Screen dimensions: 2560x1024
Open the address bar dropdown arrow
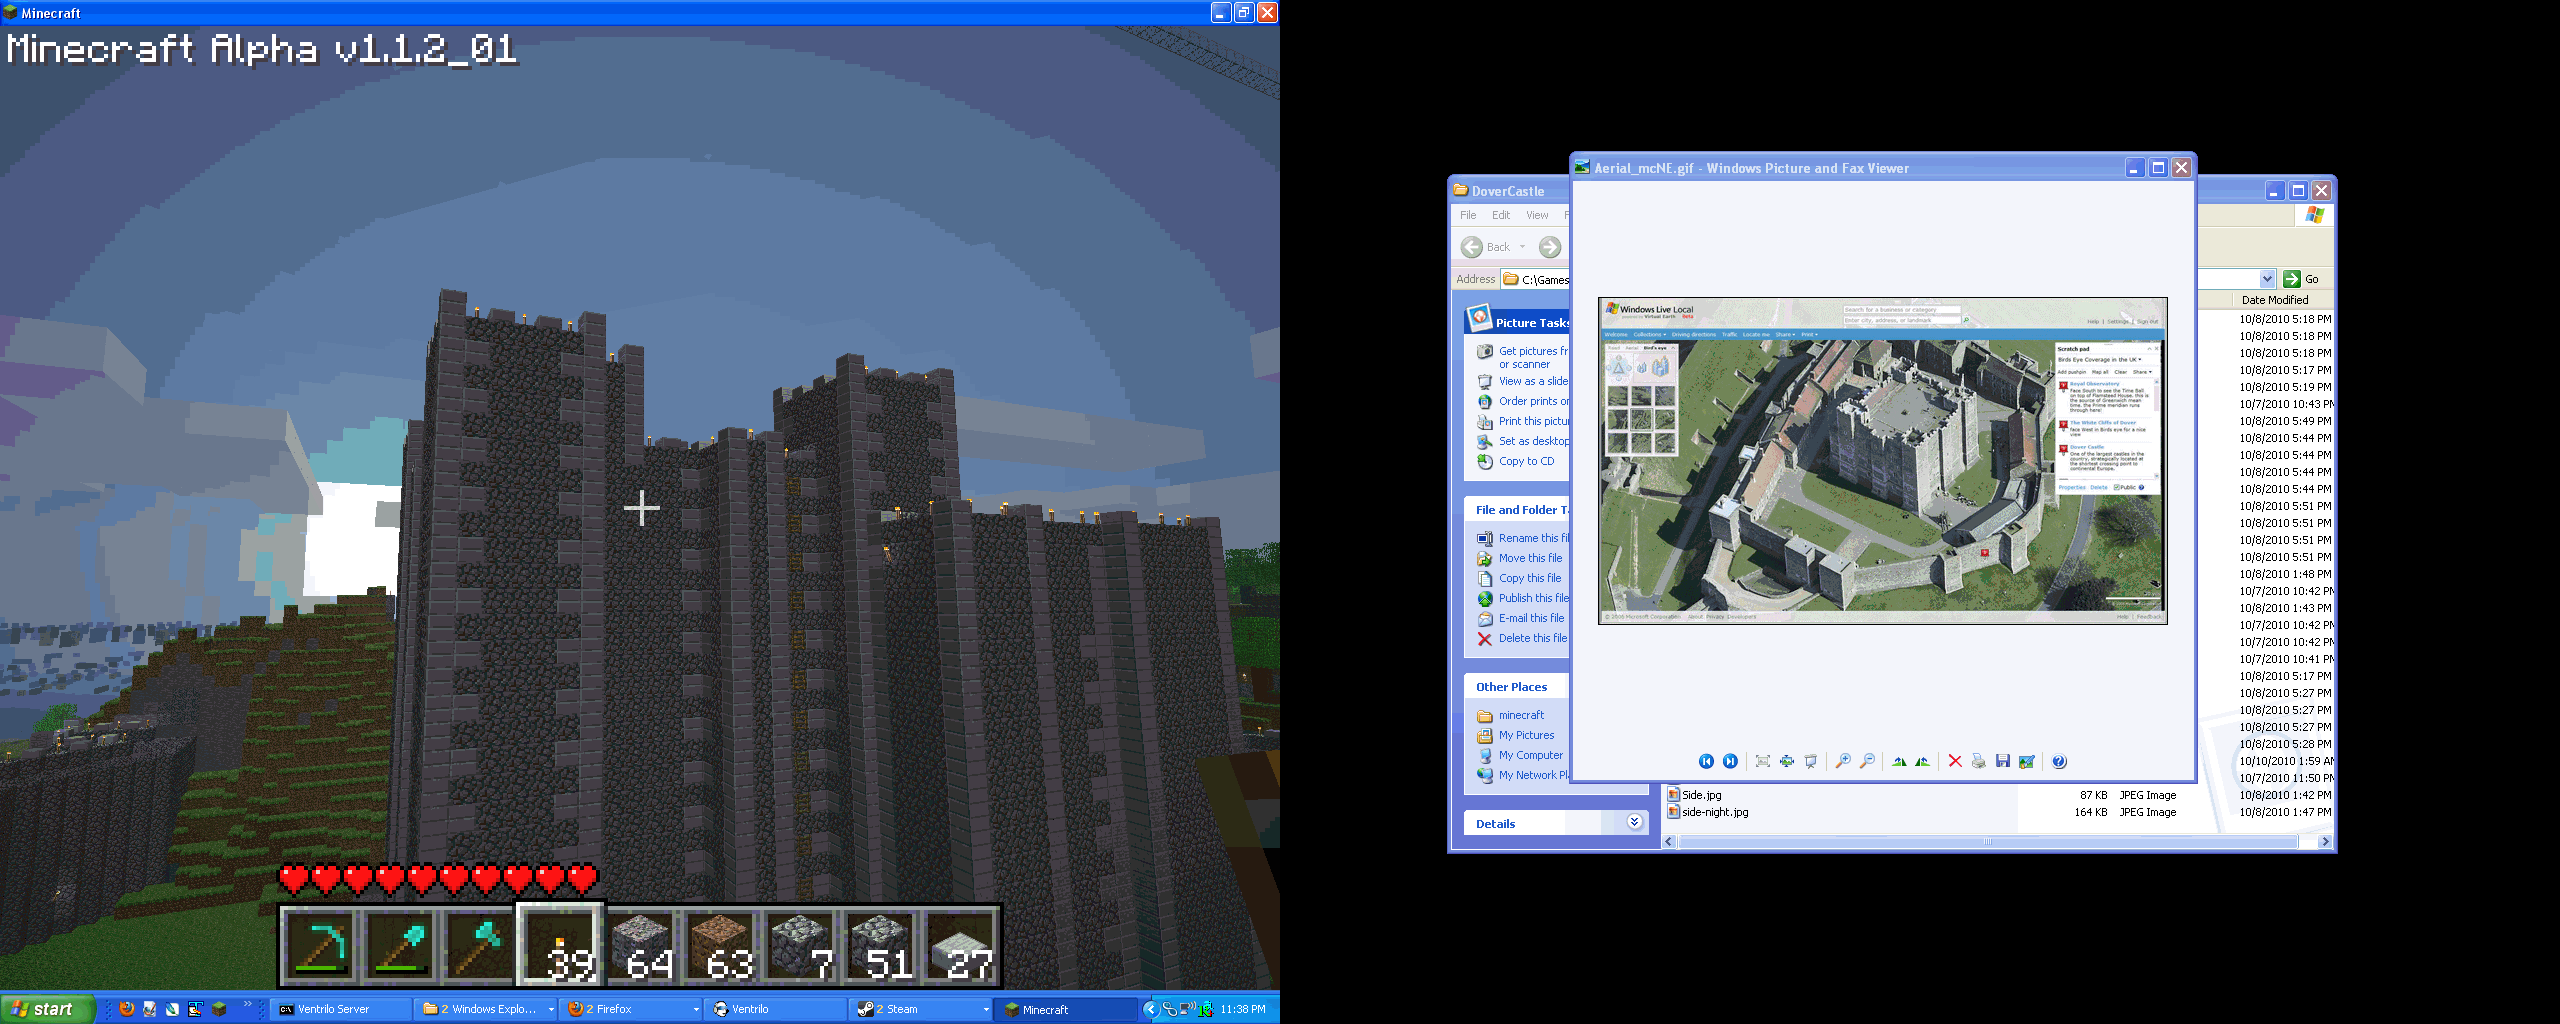[2267, 279]
